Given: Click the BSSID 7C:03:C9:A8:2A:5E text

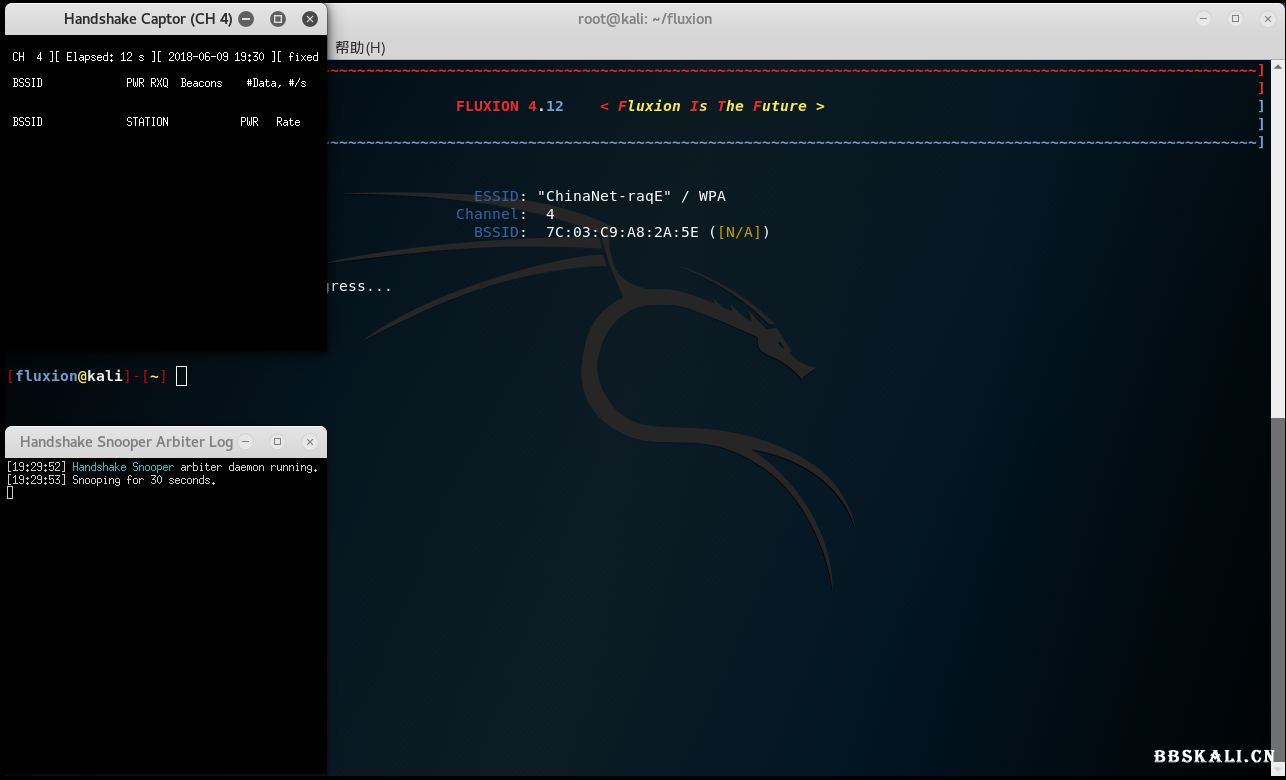Looking at the screenshot, I should coord(622,232).
